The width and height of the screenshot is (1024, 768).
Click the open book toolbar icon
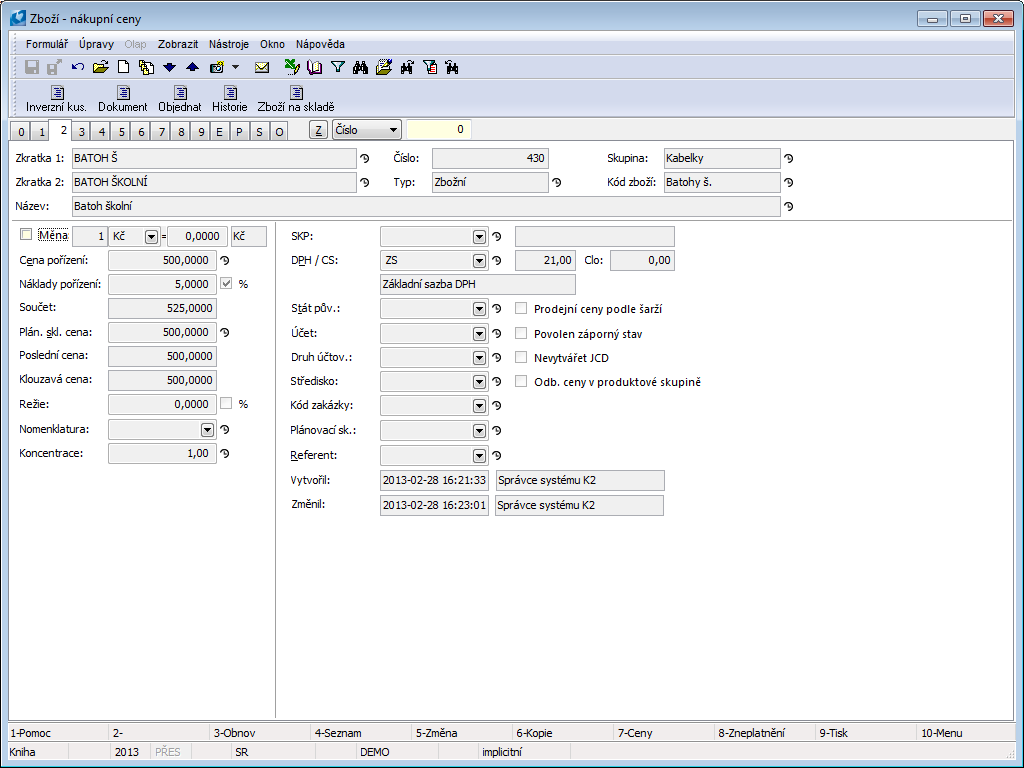click(315, 68)
